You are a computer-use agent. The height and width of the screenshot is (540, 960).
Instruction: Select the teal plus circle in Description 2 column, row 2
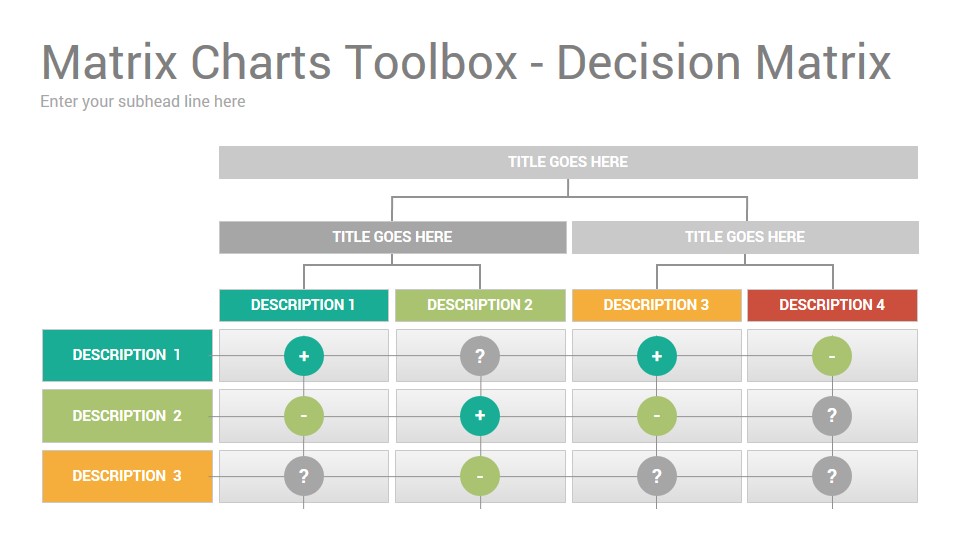tap(480, 416)
